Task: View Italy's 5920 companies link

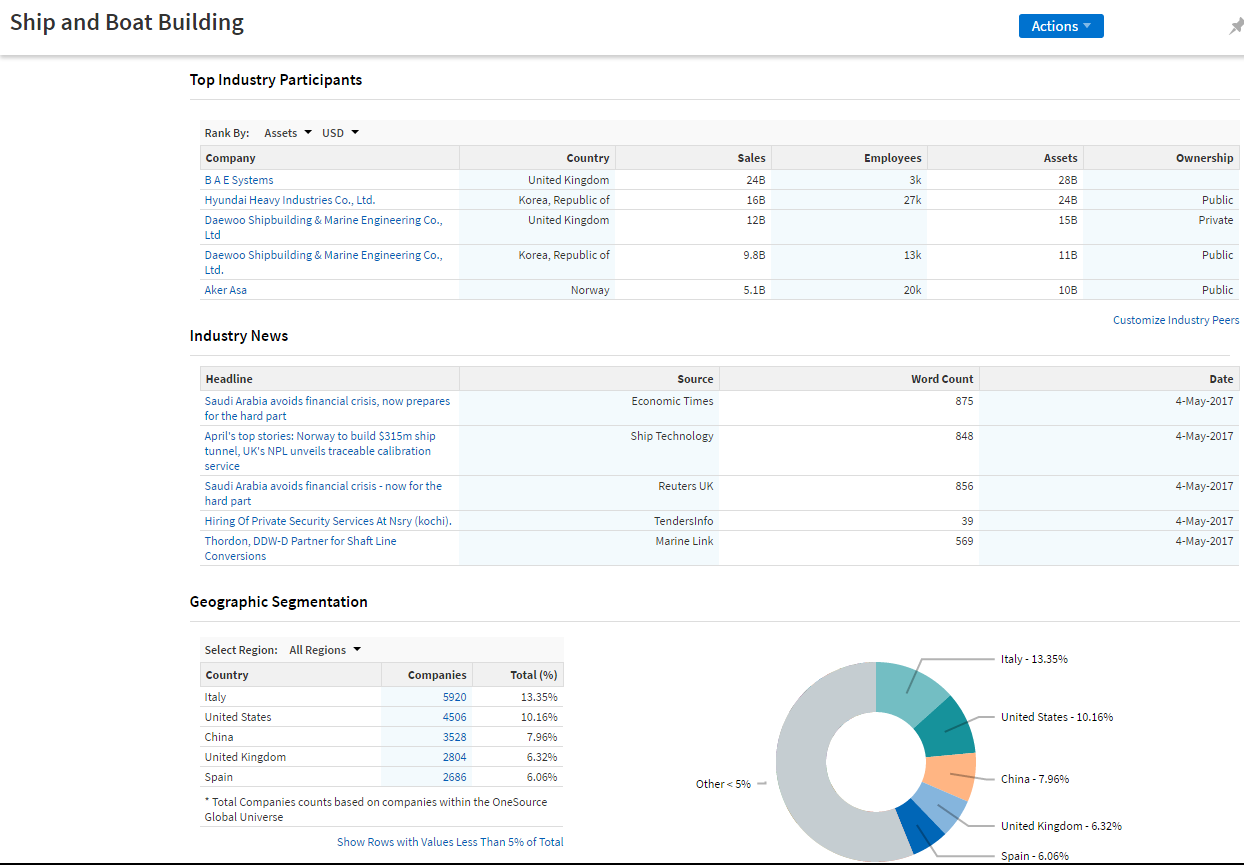Action: [x=455, y=697]
